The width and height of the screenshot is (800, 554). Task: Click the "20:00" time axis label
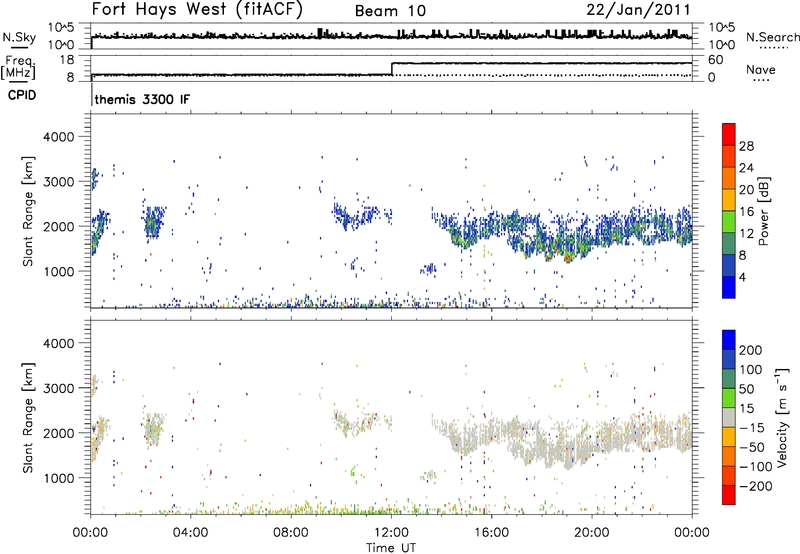pyautogui.click(x=591, y=532)
